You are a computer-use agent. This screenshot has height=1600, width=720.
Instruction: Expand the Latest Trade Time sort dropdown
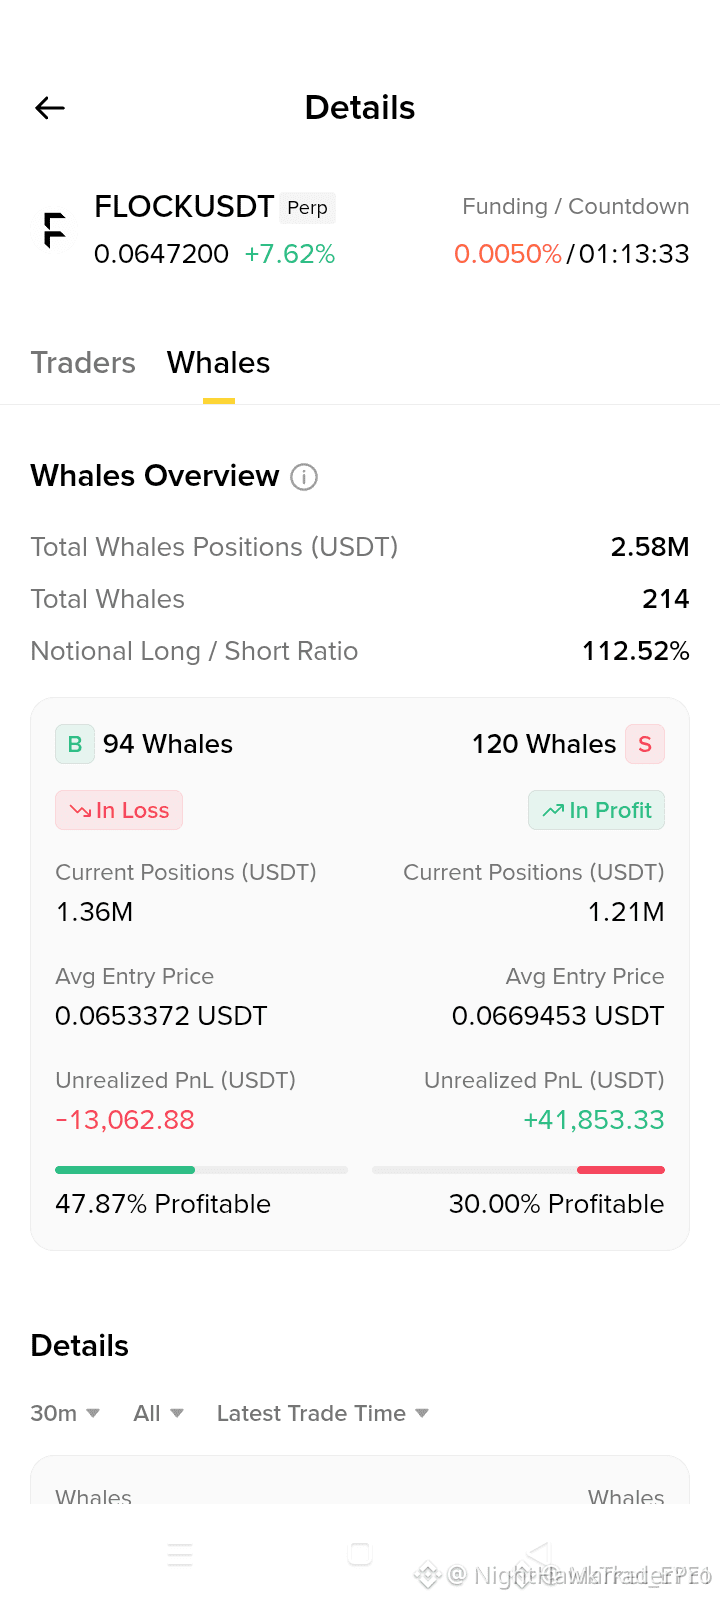(x=323, y=1413)
